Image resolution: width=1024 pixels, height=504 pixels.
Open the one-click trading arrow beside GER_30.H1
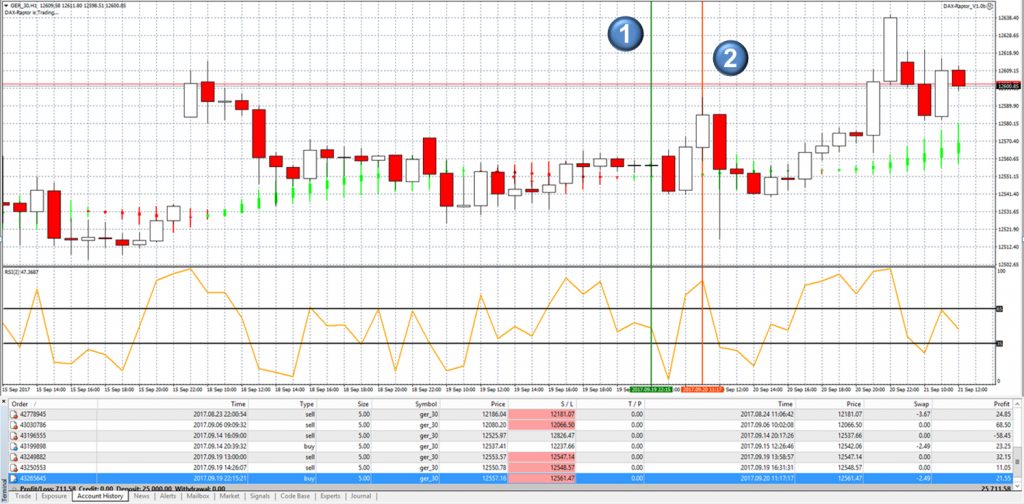tap(5, 6)
